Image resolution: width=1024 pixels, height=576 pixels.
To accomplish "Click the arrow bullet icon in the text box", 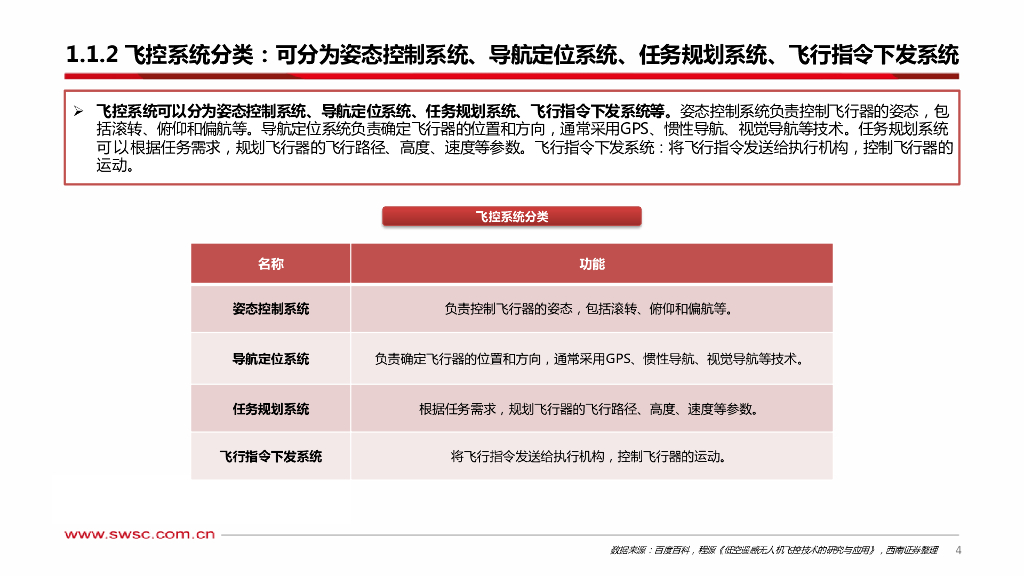I will pyautogui.click(x=78, y=111).
